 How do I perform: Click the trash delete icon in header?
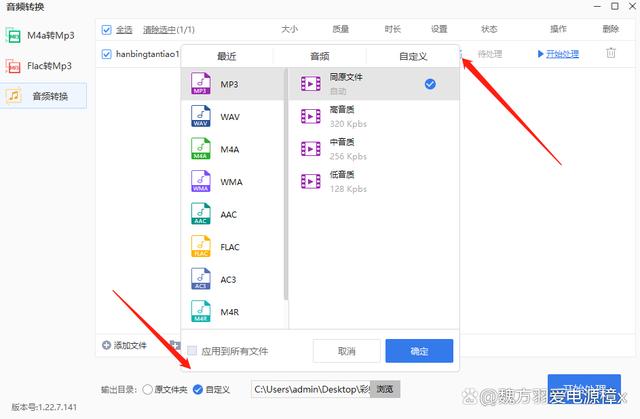click(611, 30)
